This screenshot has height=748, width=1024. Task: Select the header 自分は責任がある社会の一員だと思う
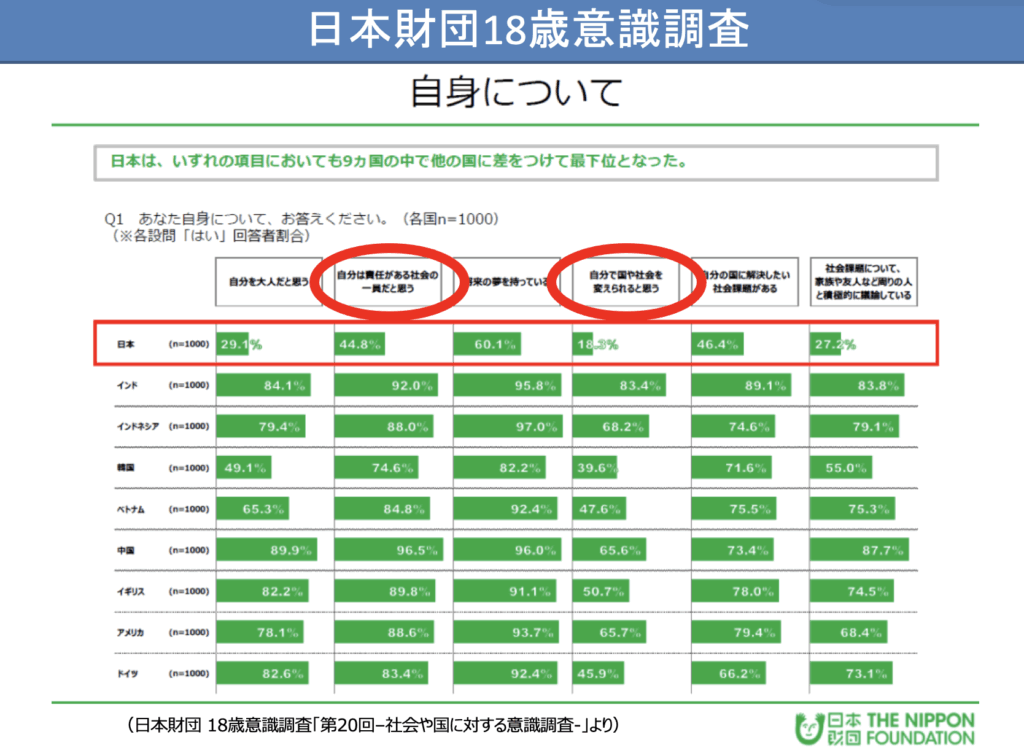388,282
